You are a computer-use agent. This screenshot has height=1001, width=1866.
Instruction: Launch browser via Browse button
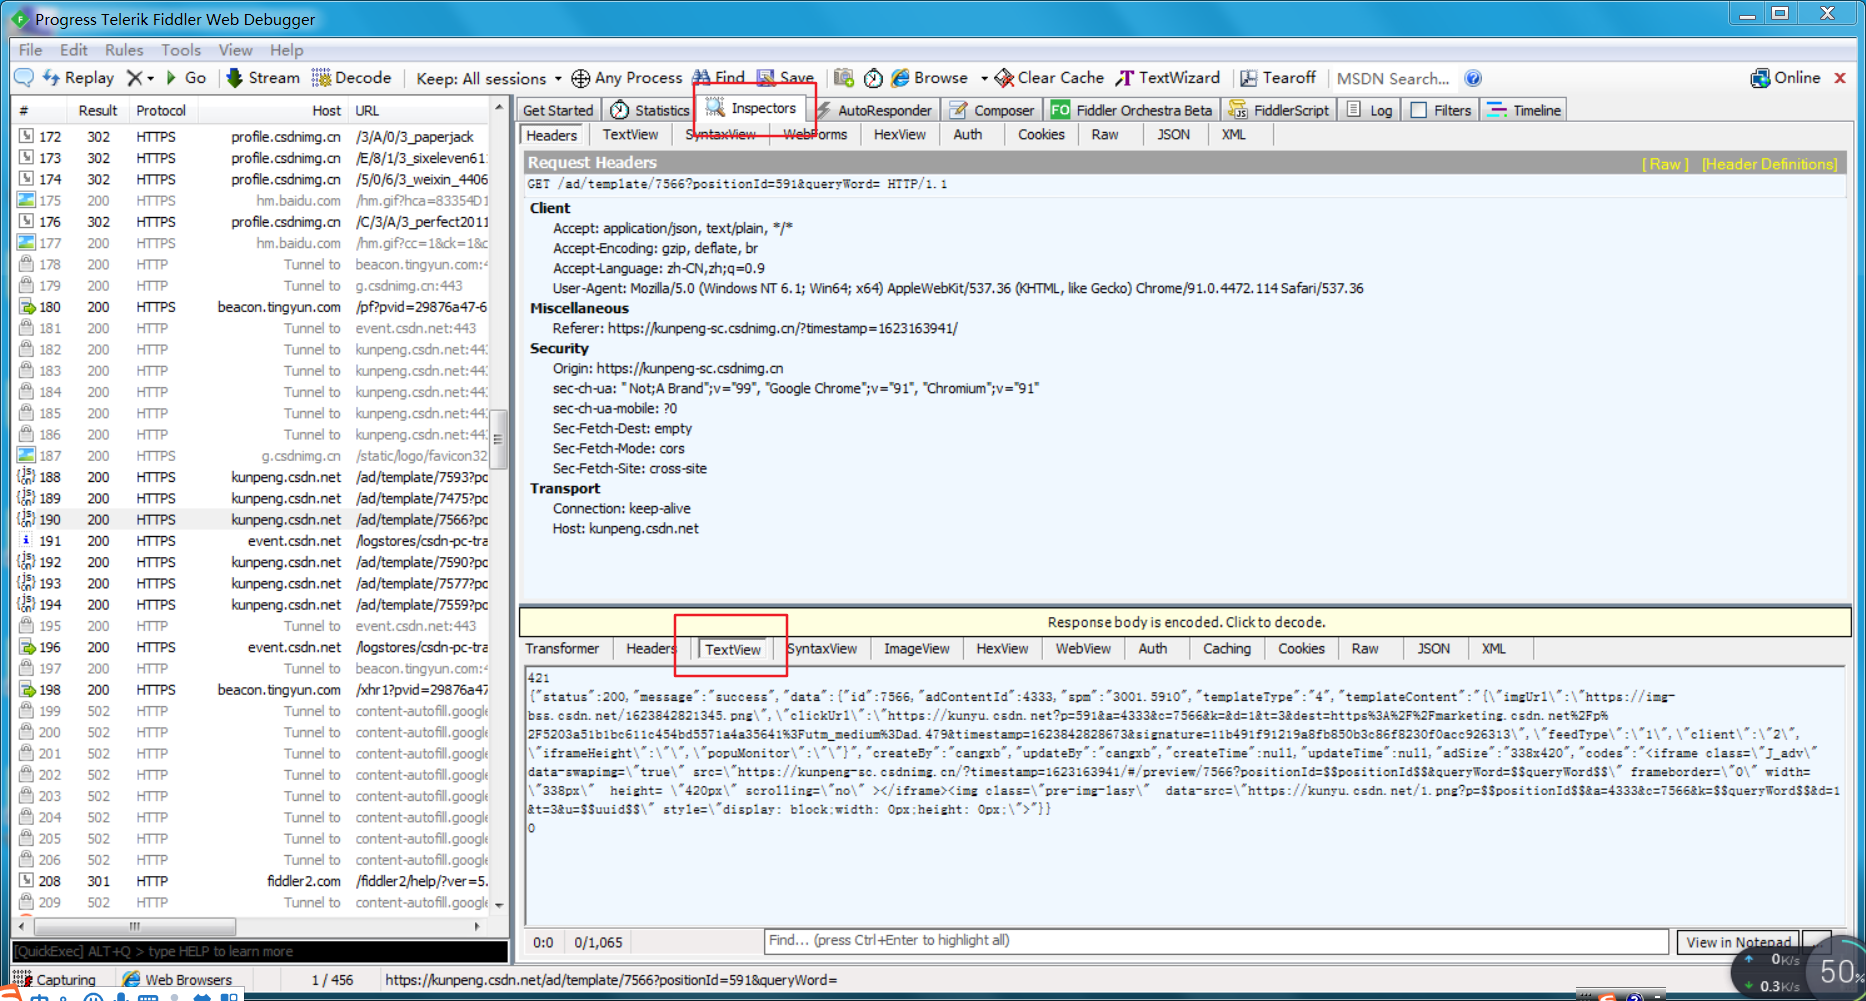click(x=929, y=78)
